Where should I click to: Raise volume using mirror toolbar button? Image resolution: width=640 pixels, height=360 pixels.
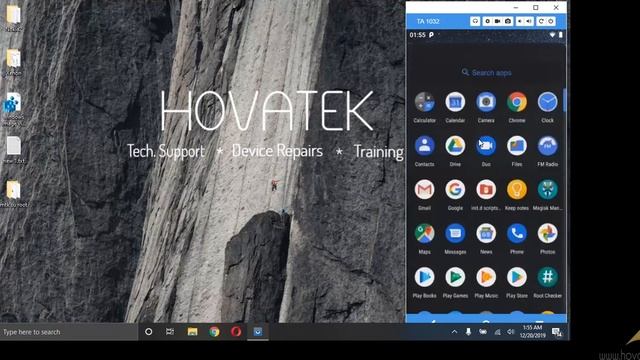pos(529,21)
